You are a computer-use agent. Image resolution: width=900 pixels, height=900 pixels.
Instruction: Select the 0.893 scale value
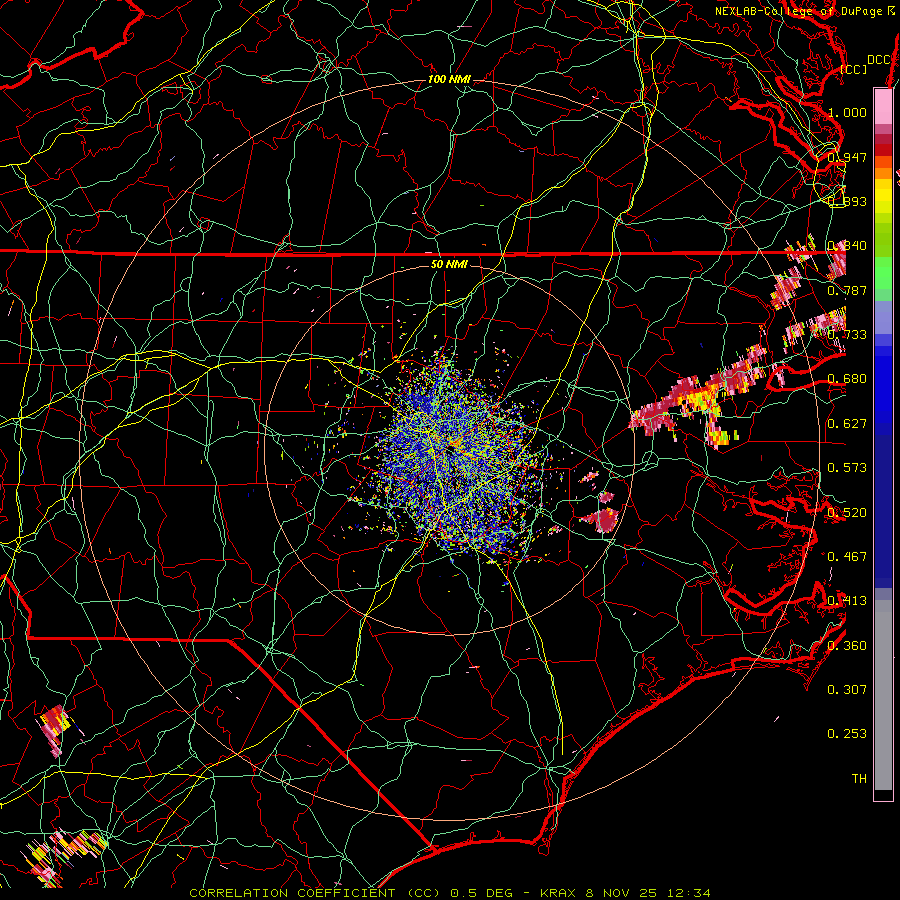[847, 201]
